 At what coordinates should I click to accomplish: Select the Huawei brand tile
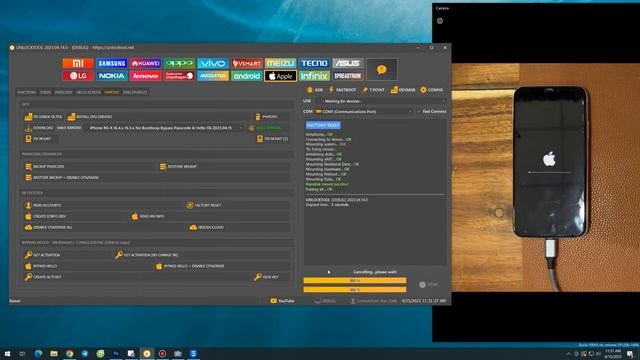(145, 63)
